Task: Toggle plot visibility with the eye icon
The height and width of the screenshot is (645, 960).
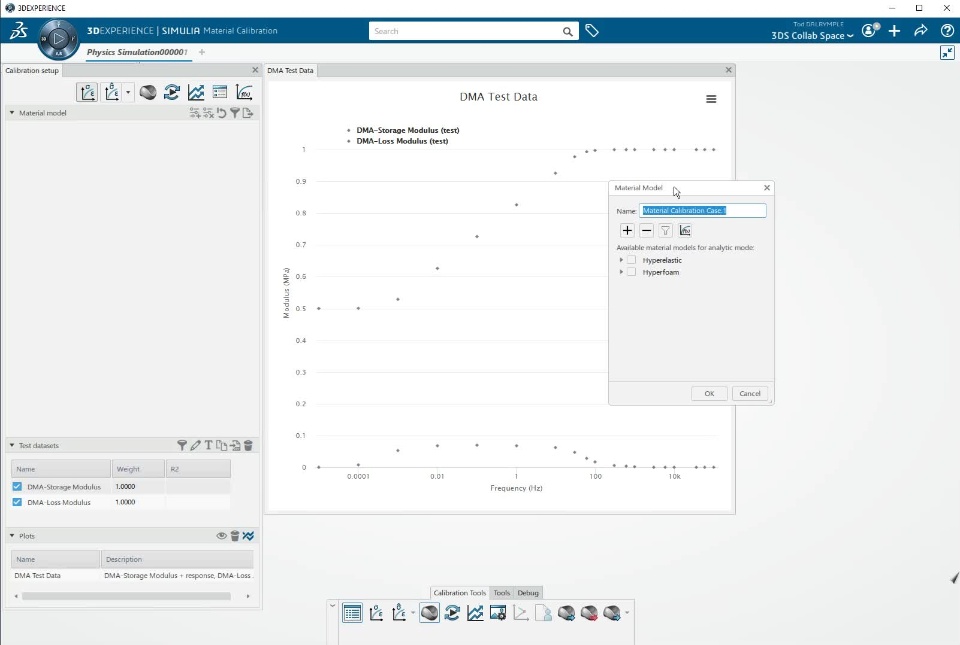Action: (221, 536)
